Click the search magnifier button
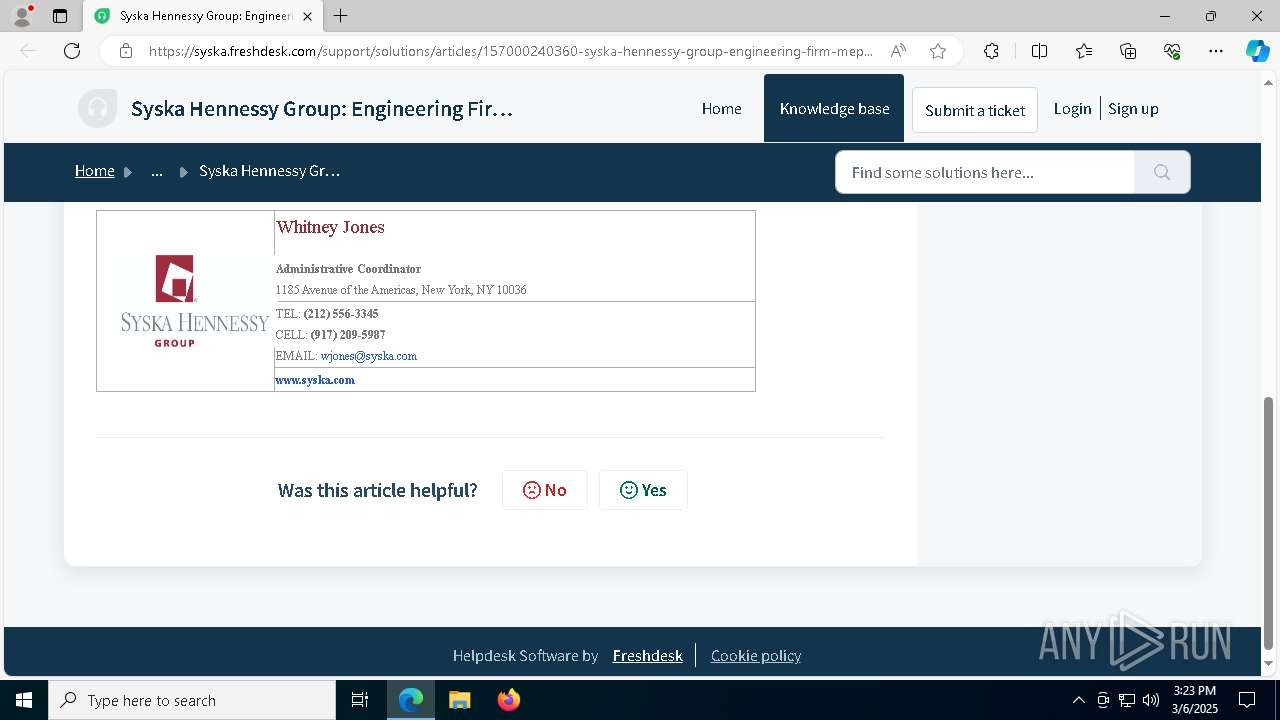Image resolution: width=1280 pixels, height=720 pixels. [1162, 172]
